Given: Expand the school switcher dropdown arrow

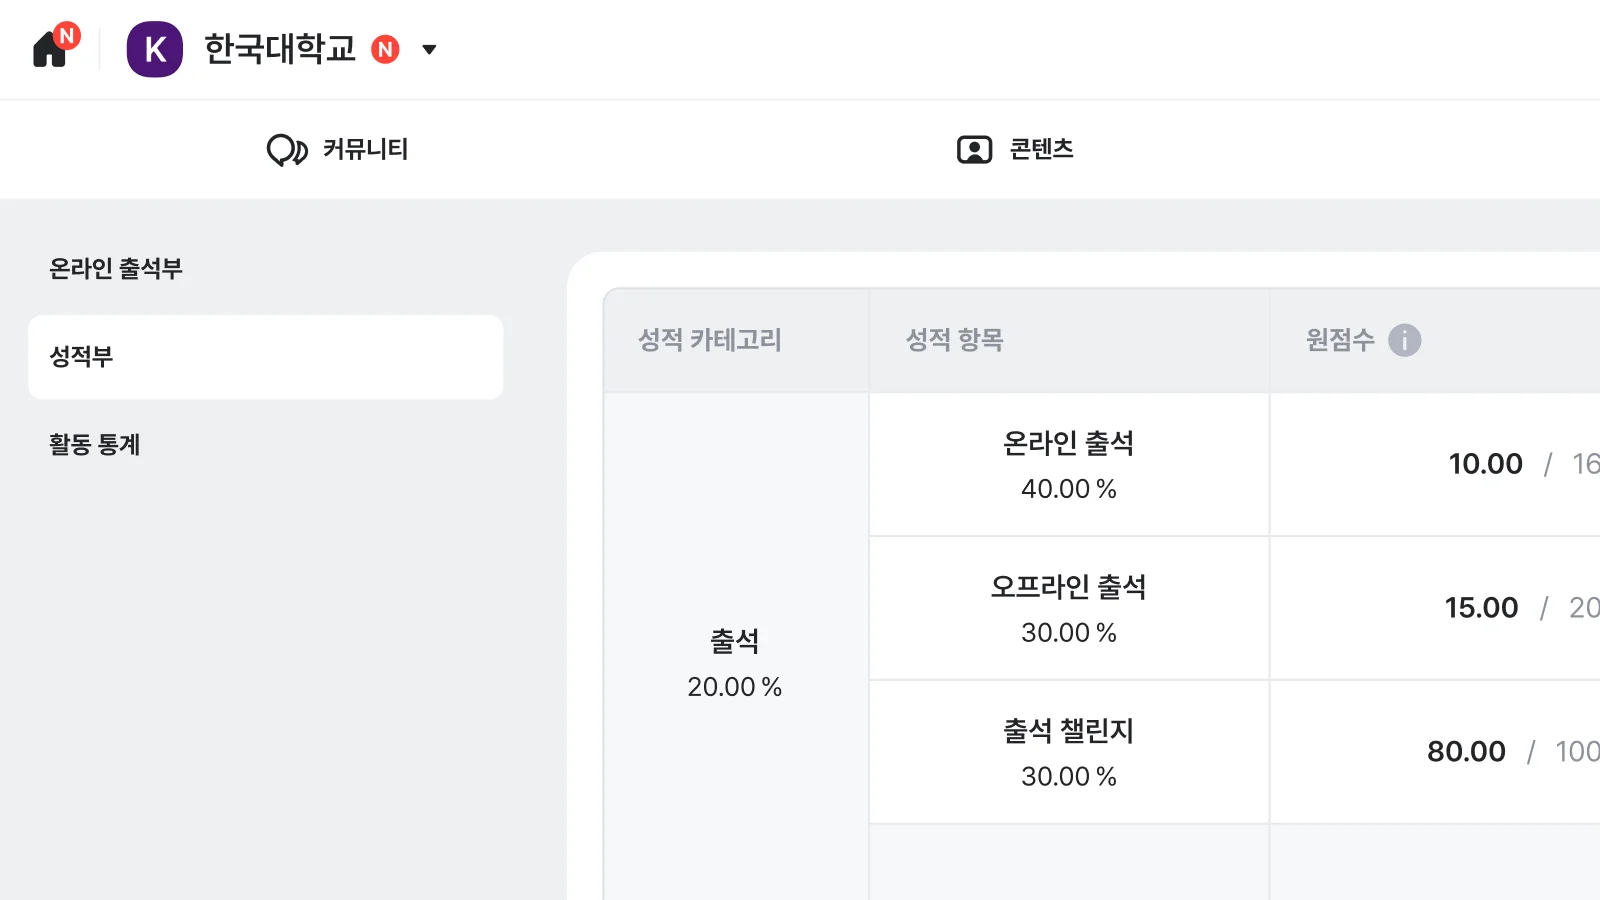Looking at the screenshot, I should [x=430, y=49].
